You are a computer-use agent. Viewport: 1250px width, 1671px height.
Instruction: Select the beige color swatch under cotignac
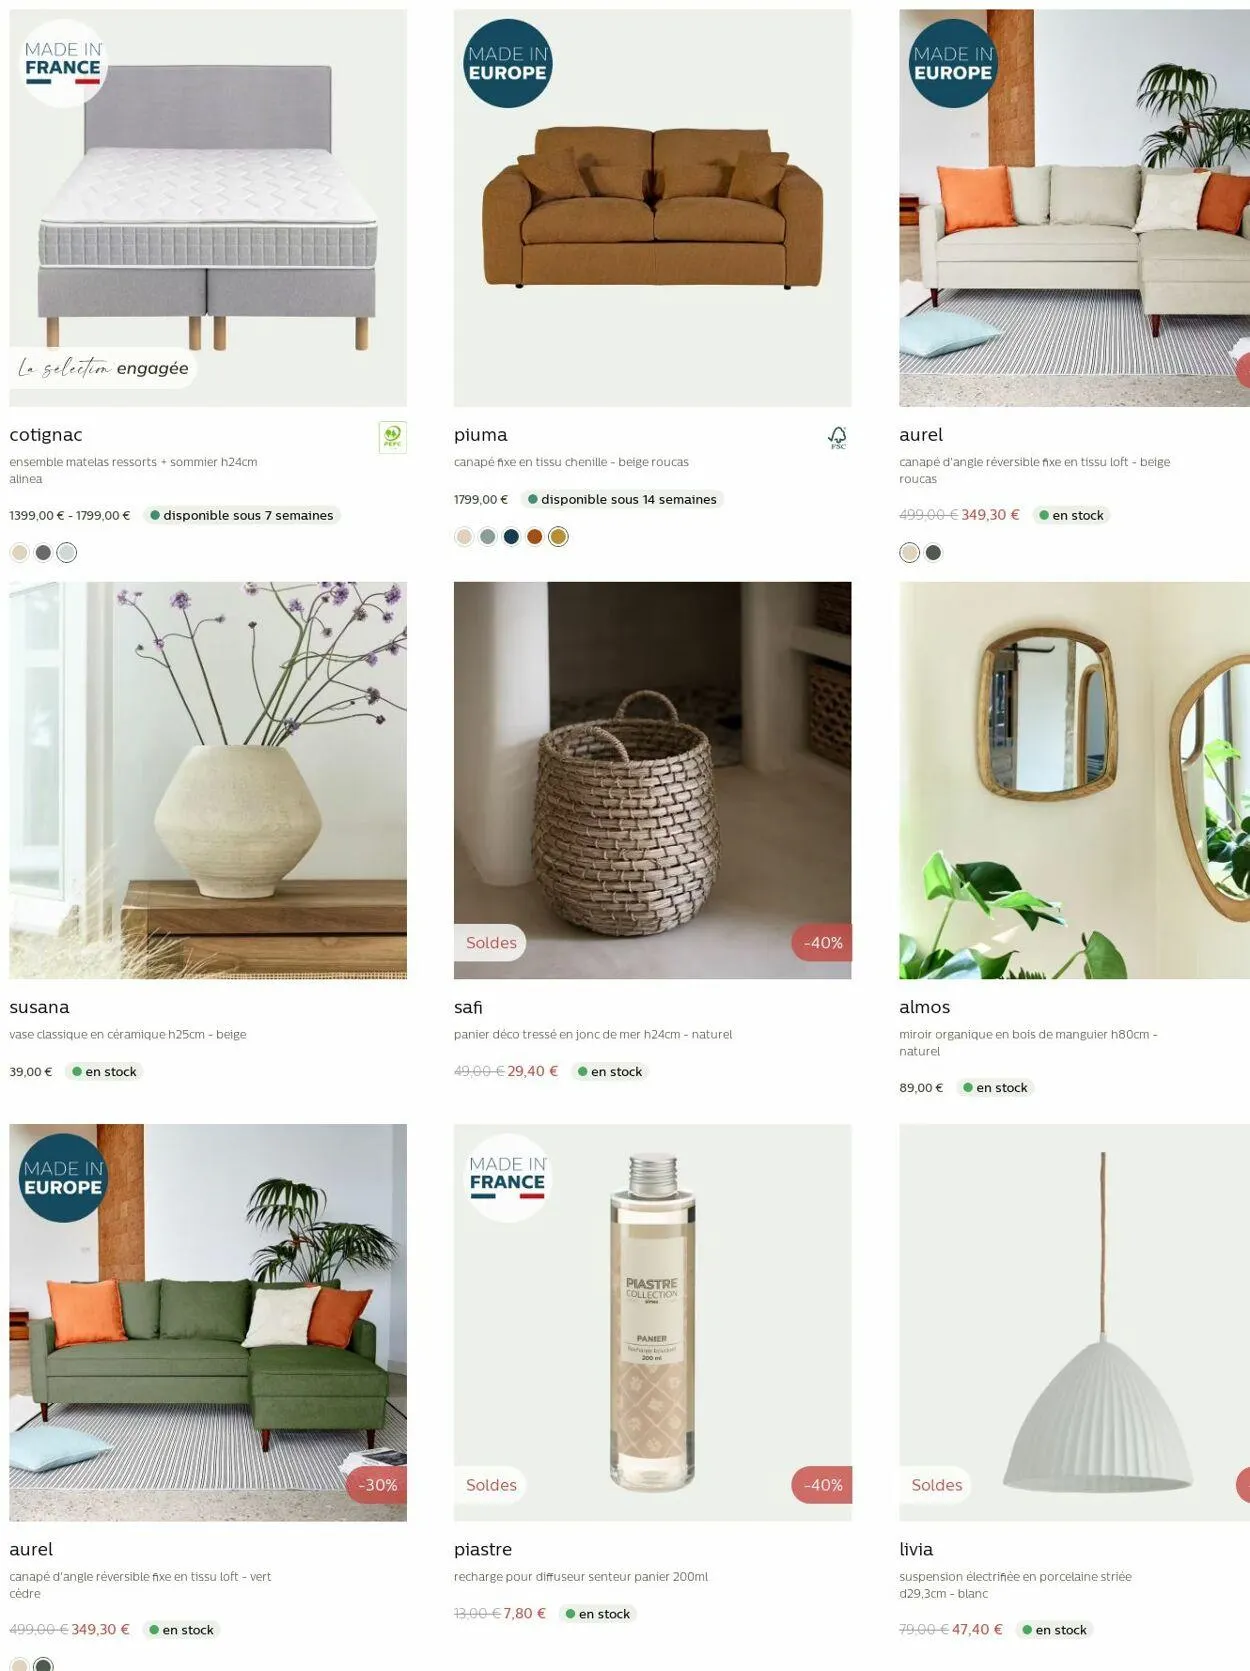tap(20, 553)
